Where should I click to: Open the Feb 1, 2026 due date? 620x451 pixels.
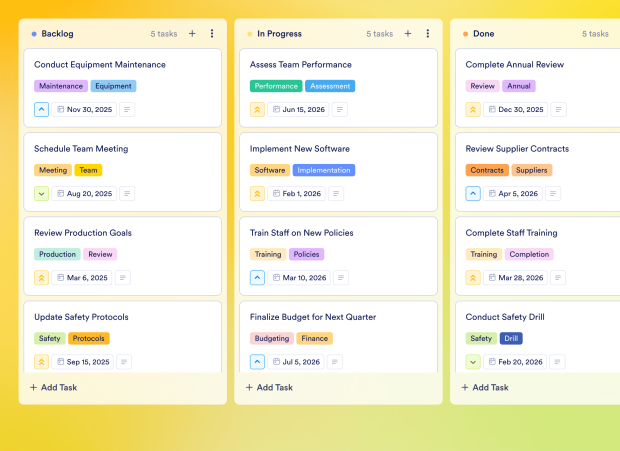[297, 194]
